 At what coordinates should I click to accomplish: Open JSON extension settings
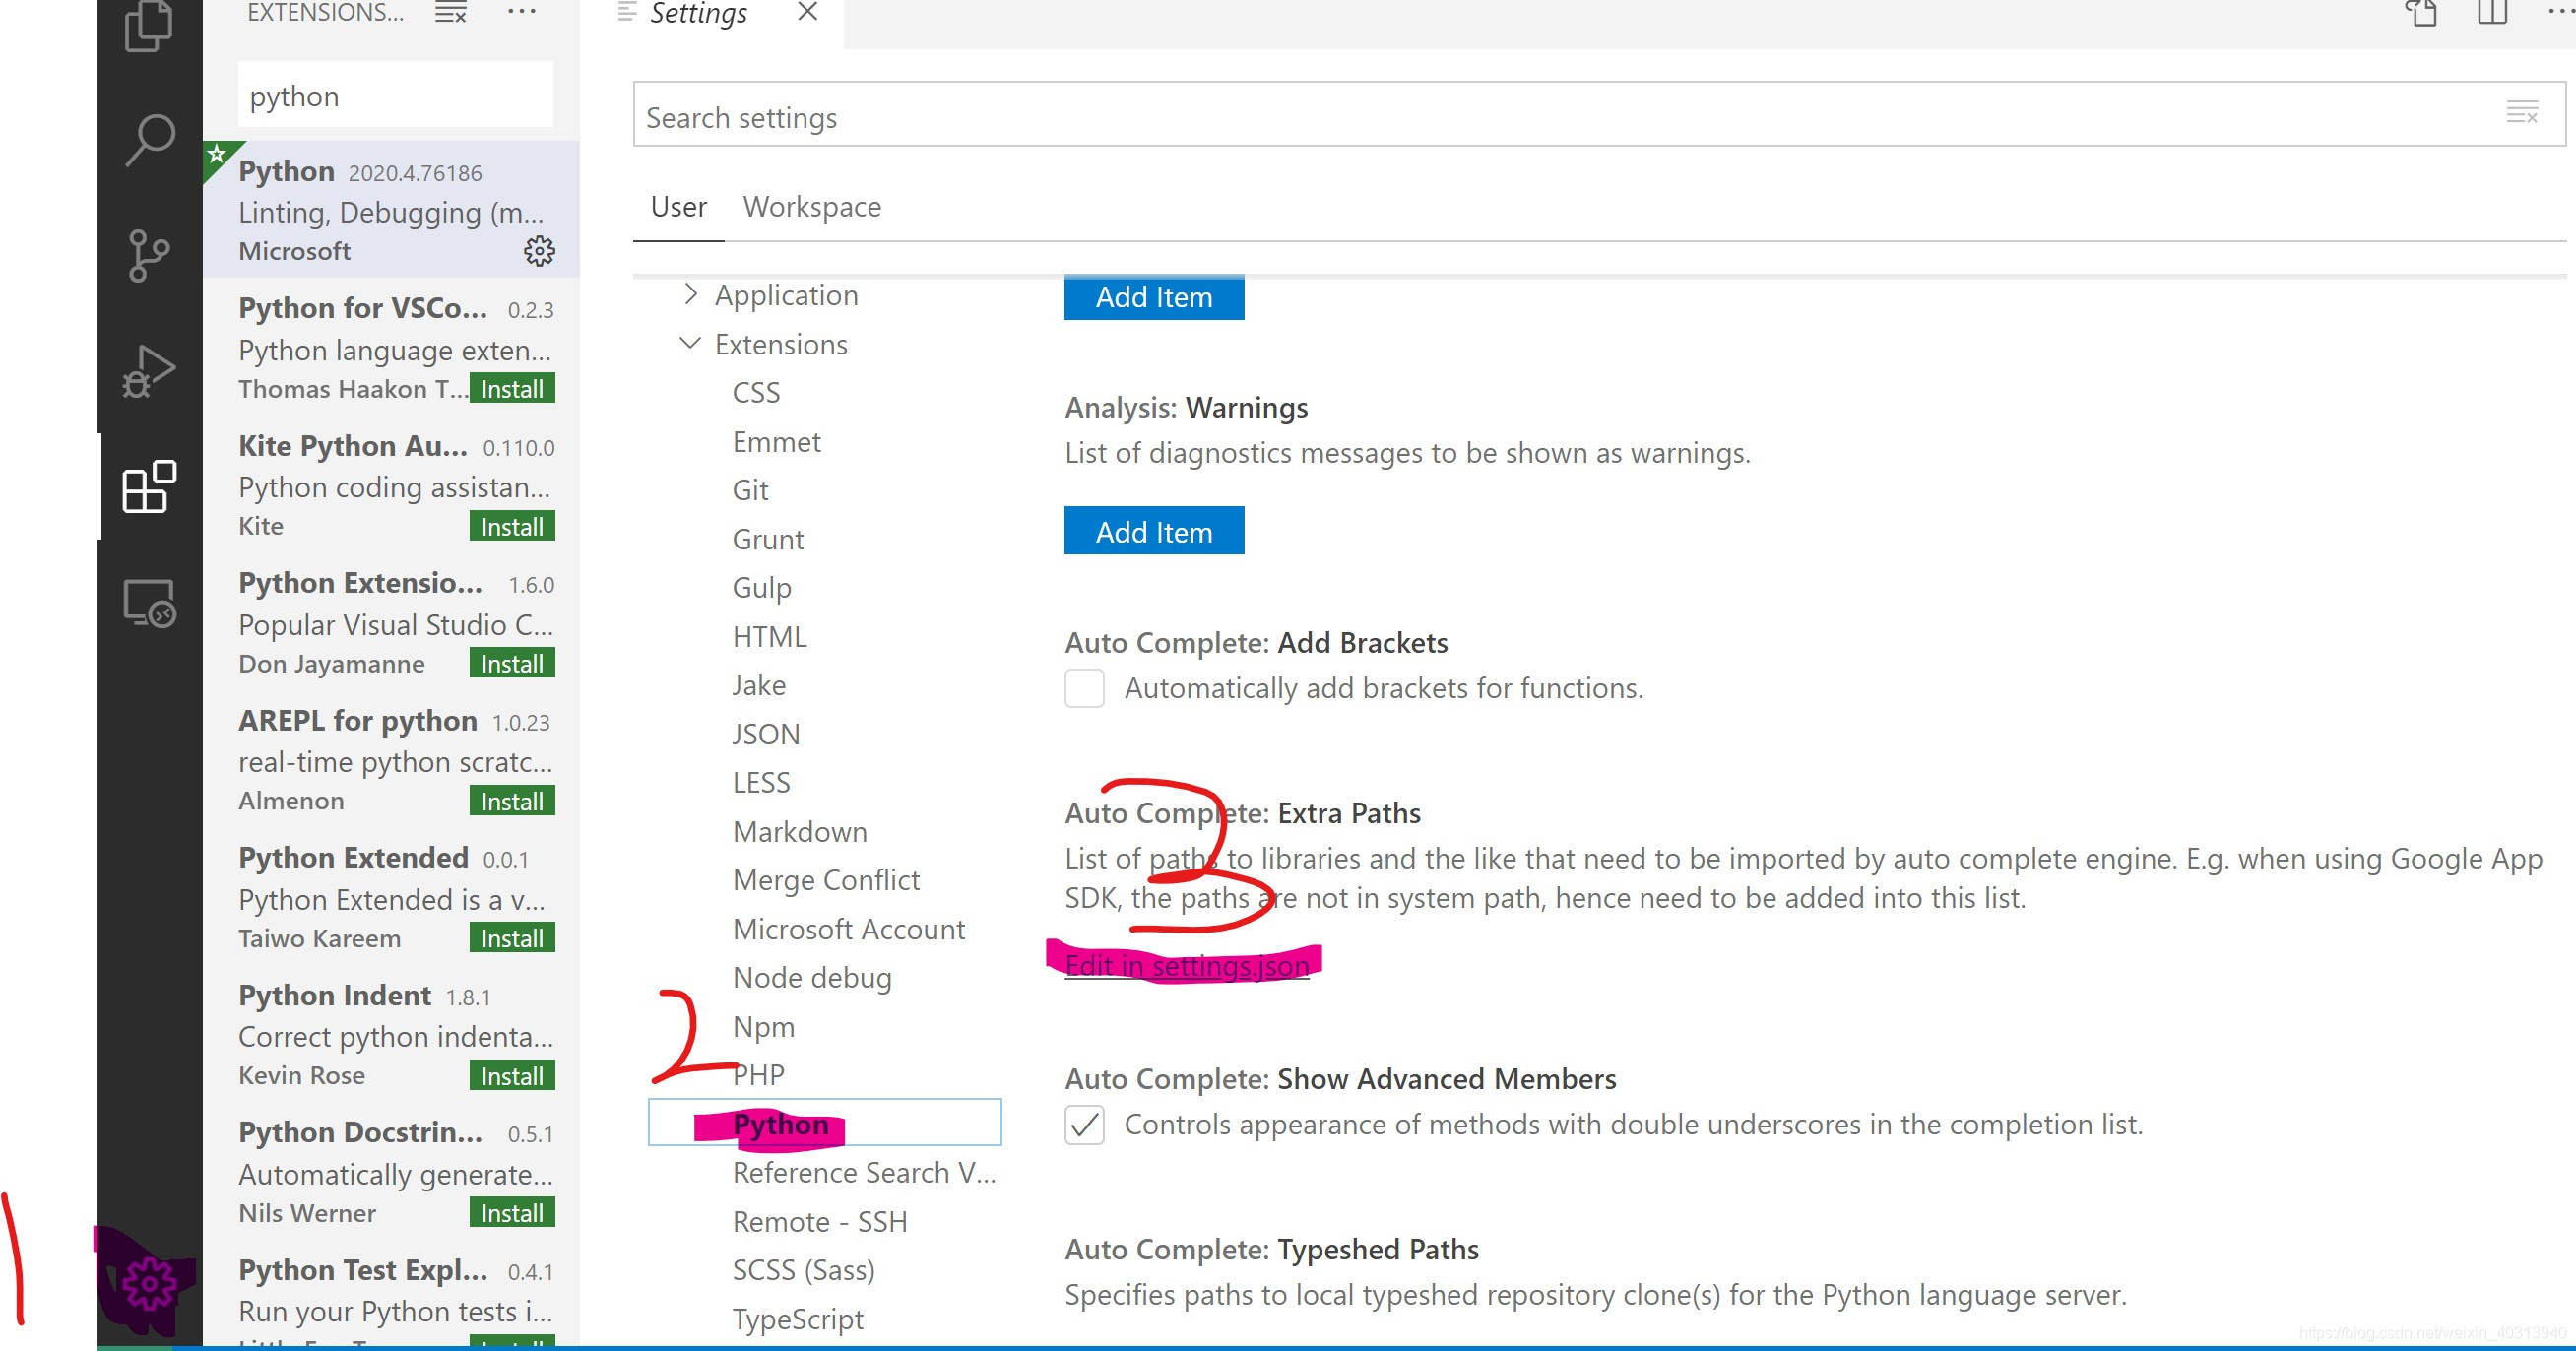765,734
